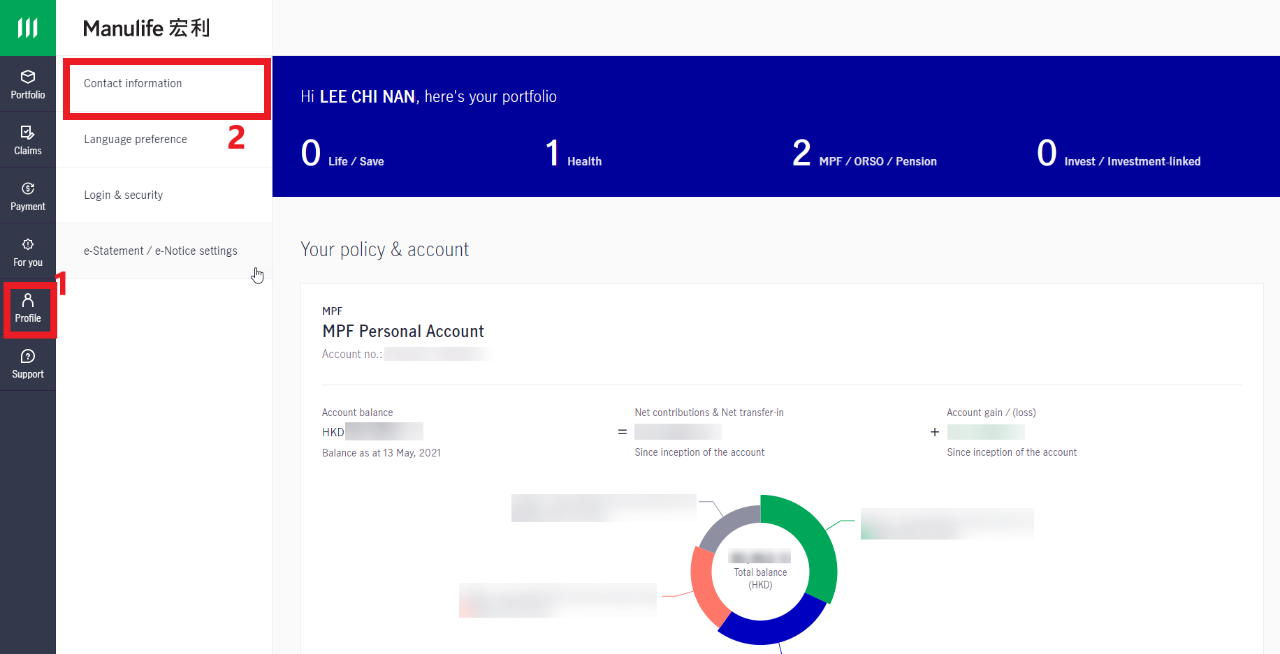View Life / Save policies count
This screenshot has width=1280, height=654.
pos(342,153)
